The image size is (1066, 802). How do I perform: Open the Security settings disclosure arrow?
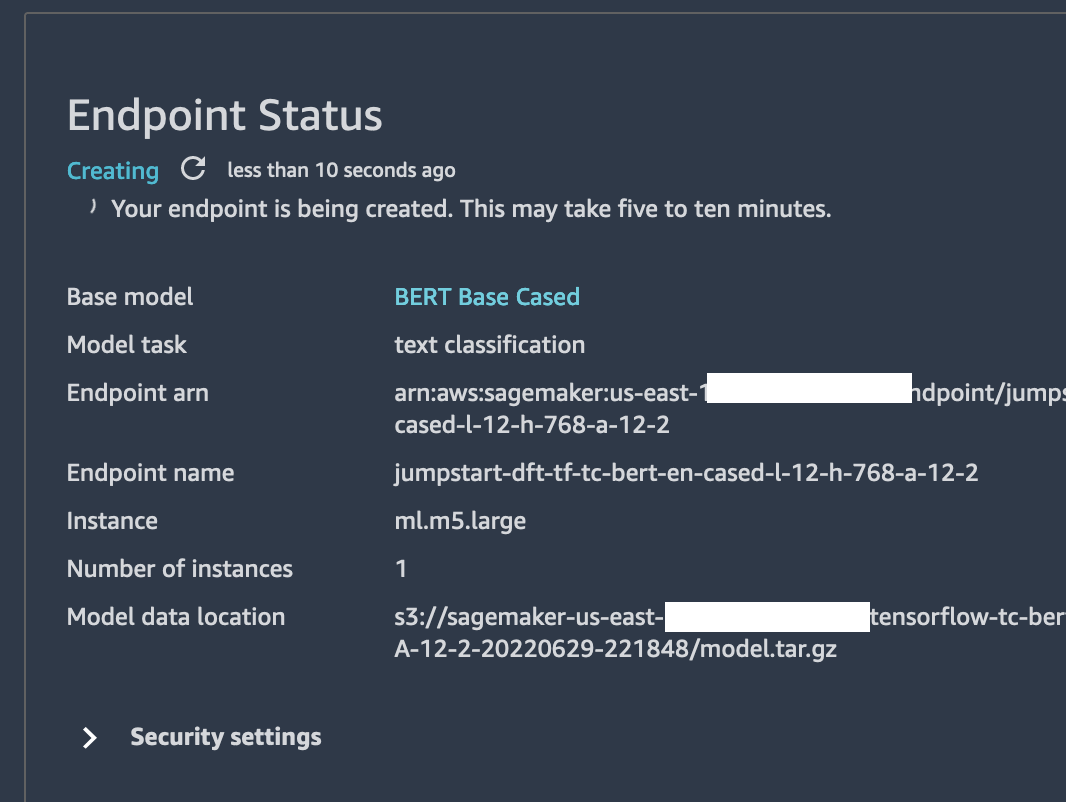click(88, 737)
